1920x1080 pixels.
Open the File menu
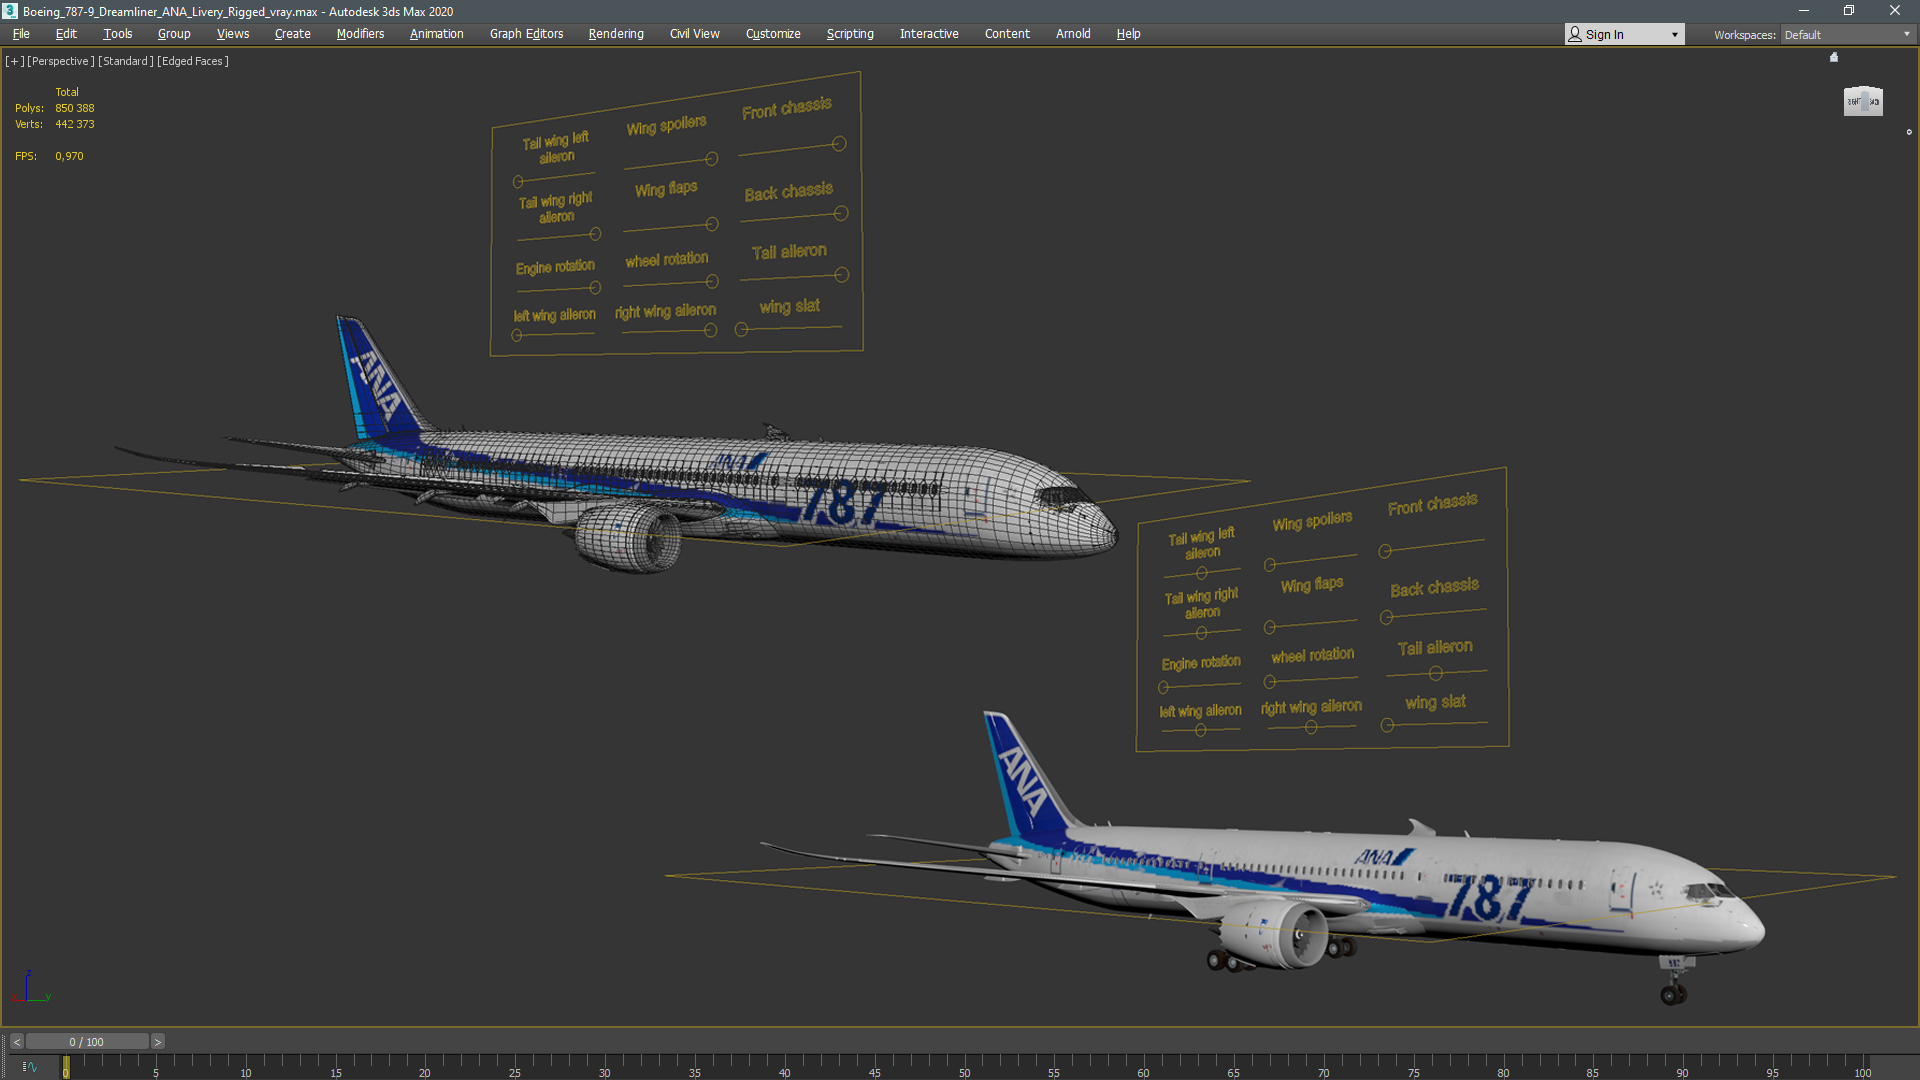[x=21, y=34]
